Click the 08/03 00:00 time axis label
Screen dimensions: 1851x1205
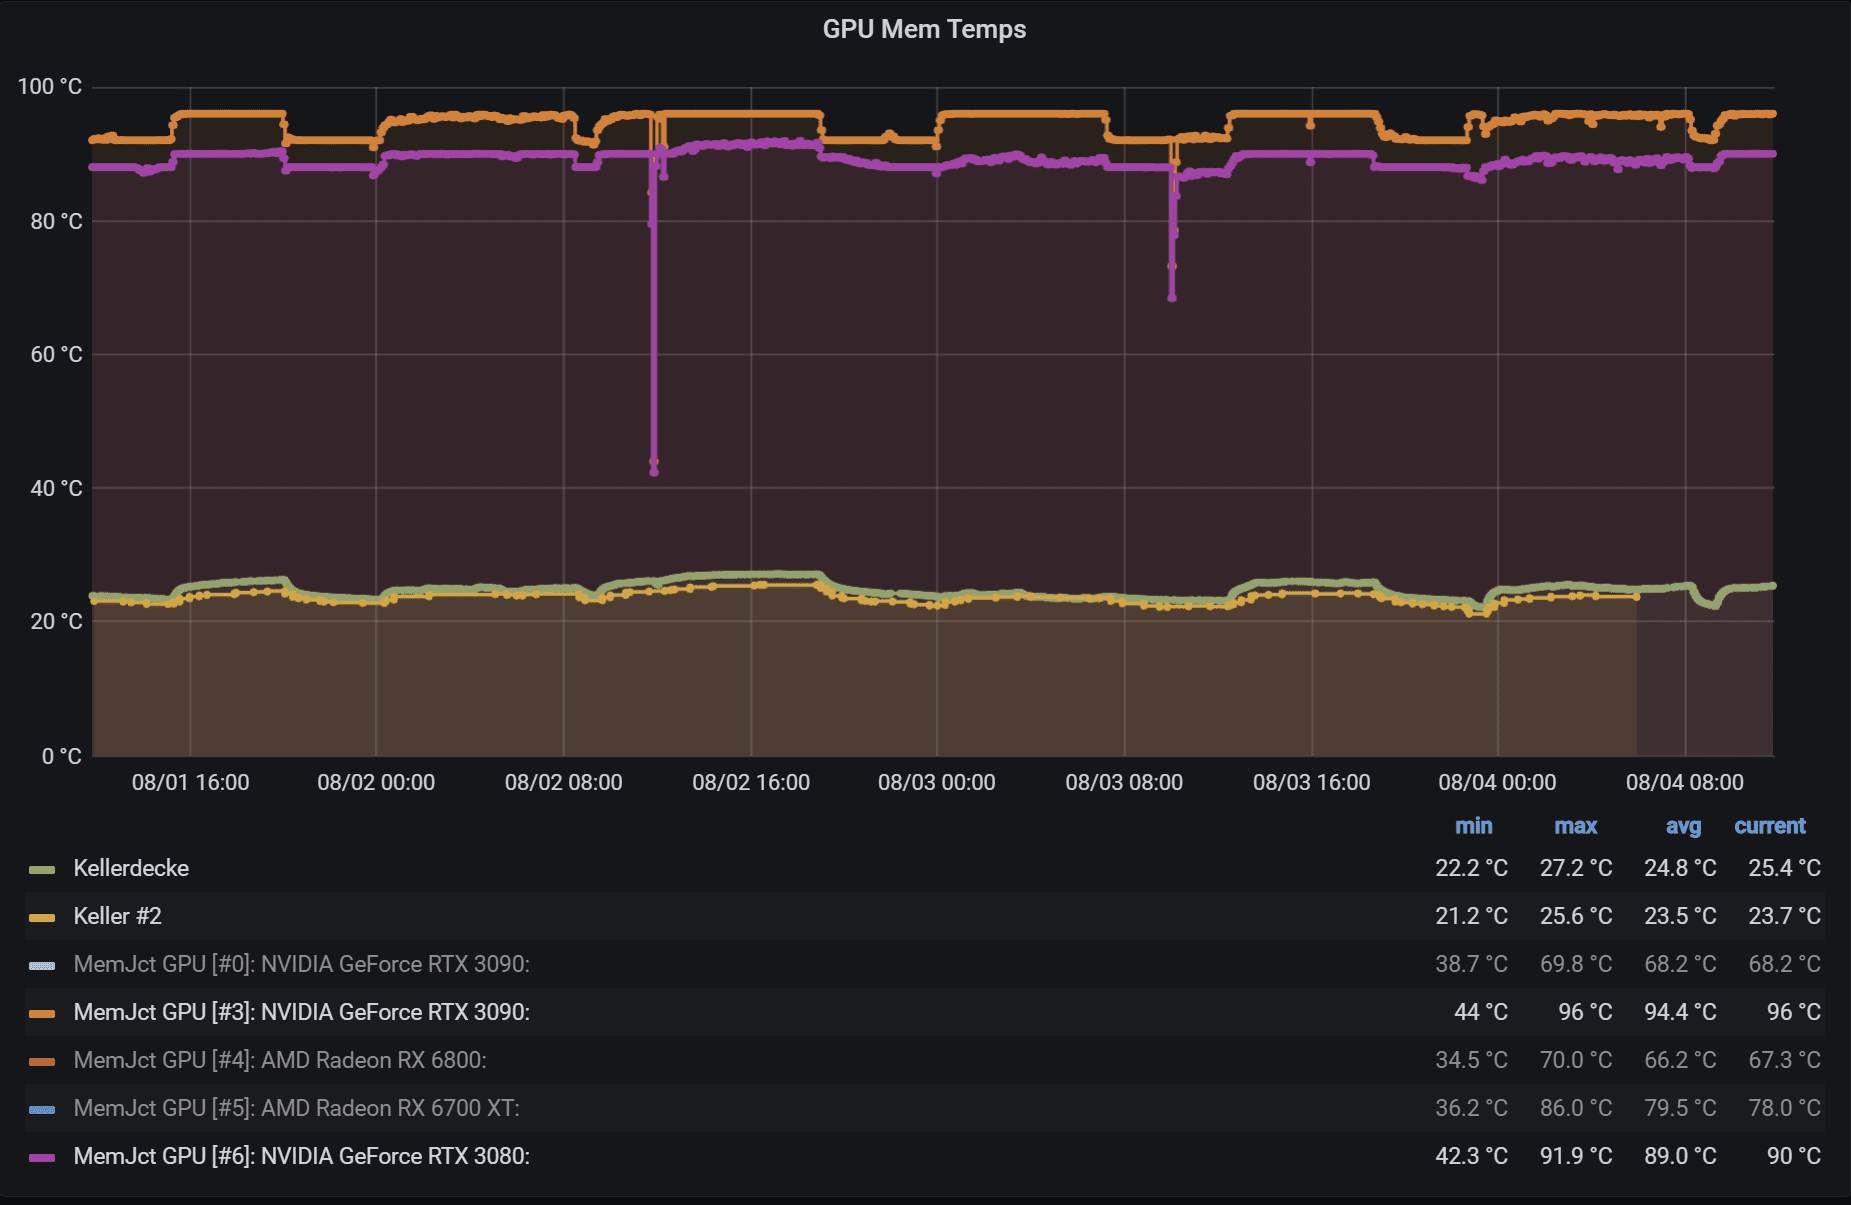pos(937,783)
